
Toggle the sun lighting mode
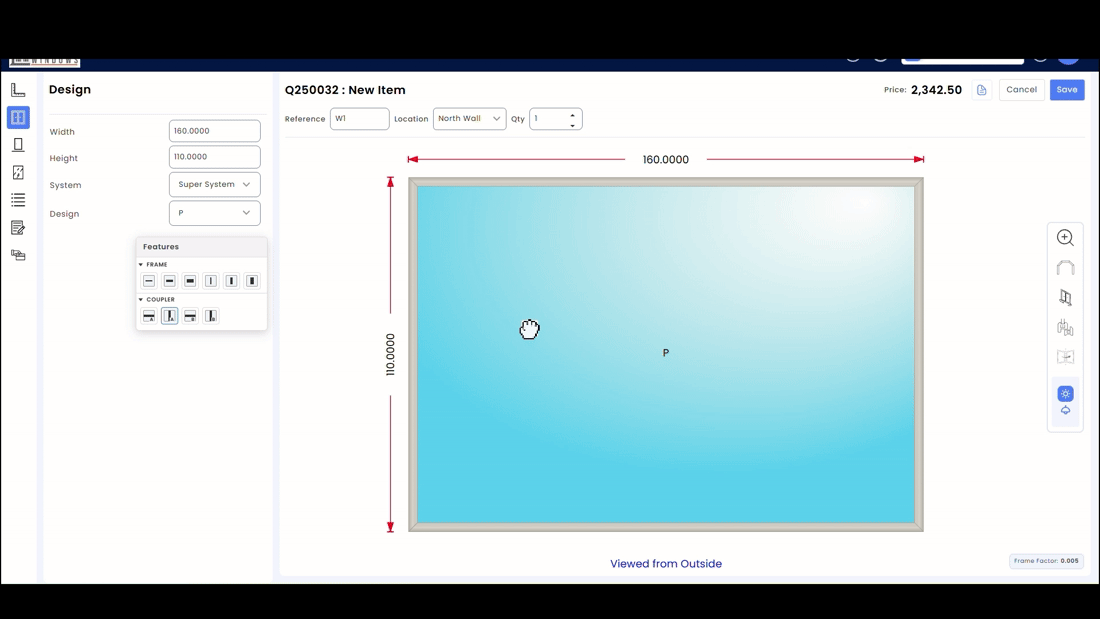click(1065, 394)
